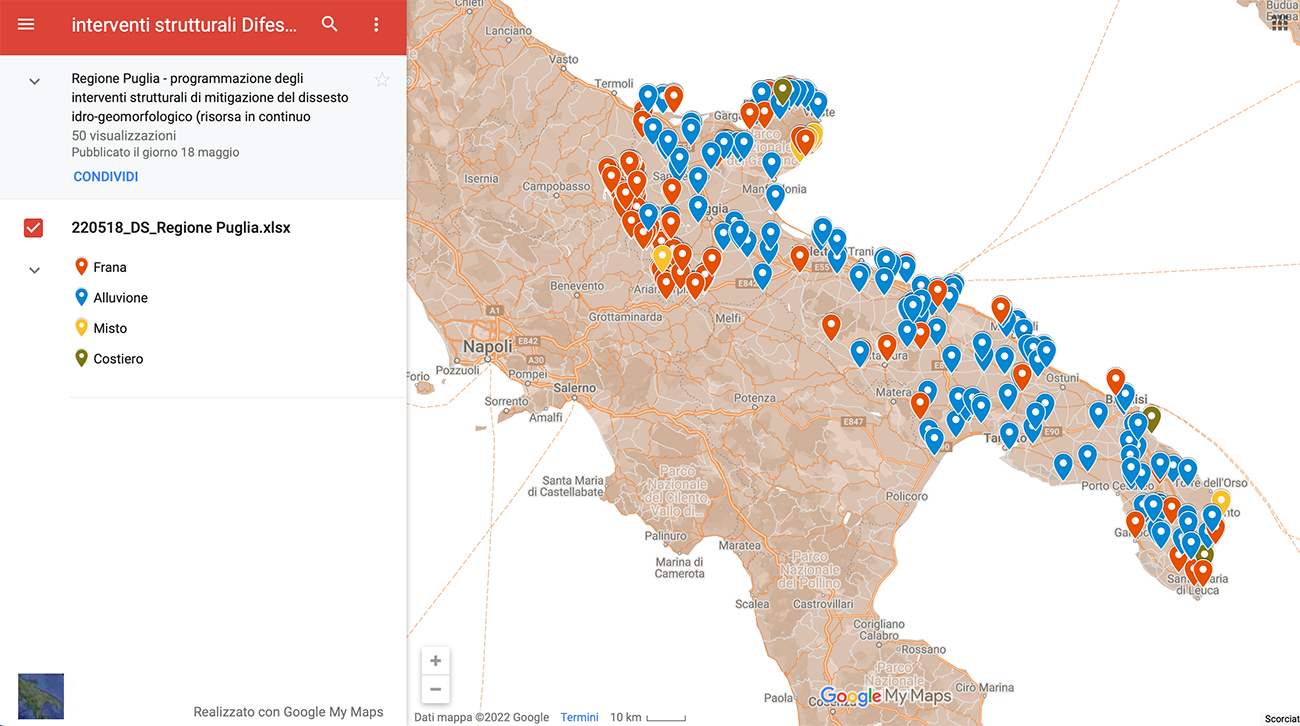The width and height of the screenshot is (1300, 726).
Task: Switch to satellite view thumbnail
Action: pyautogui.click(x=41, y=696)
